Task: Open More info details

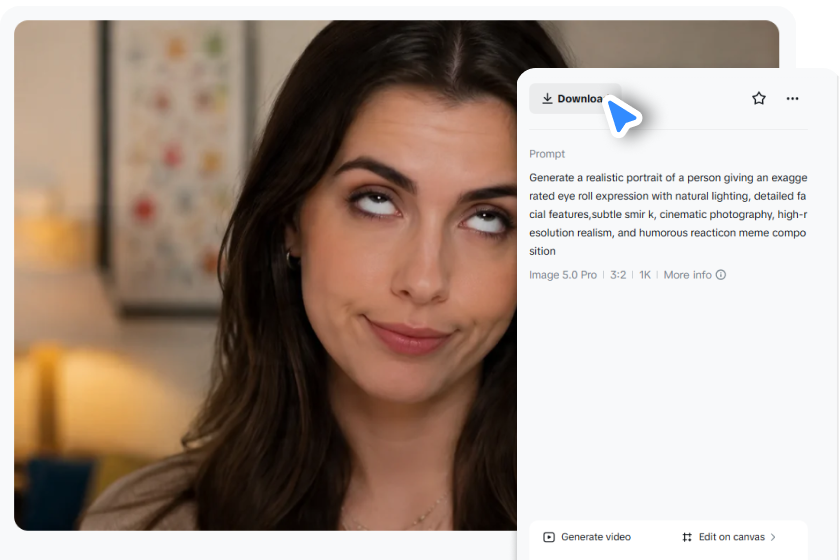Action: (694, 275)
